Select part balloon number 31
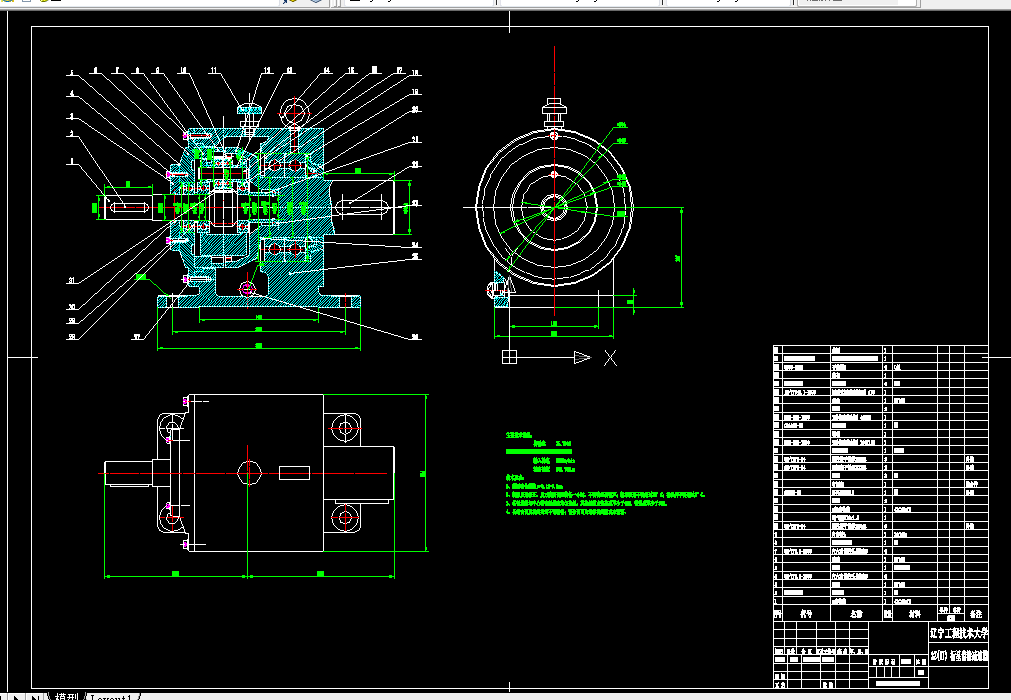 (72, 280)
